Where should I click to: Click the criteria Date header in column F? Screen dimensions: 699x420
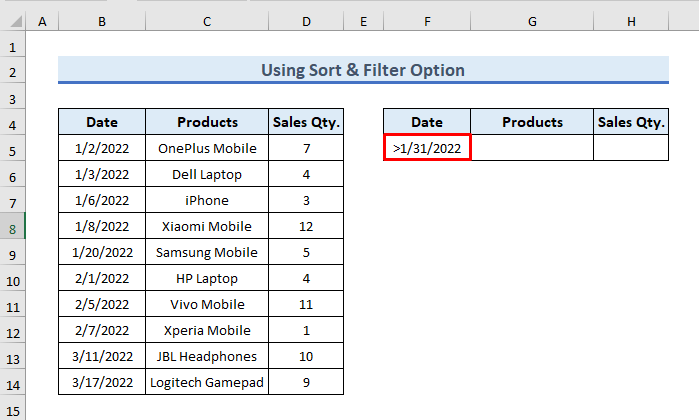427,123
